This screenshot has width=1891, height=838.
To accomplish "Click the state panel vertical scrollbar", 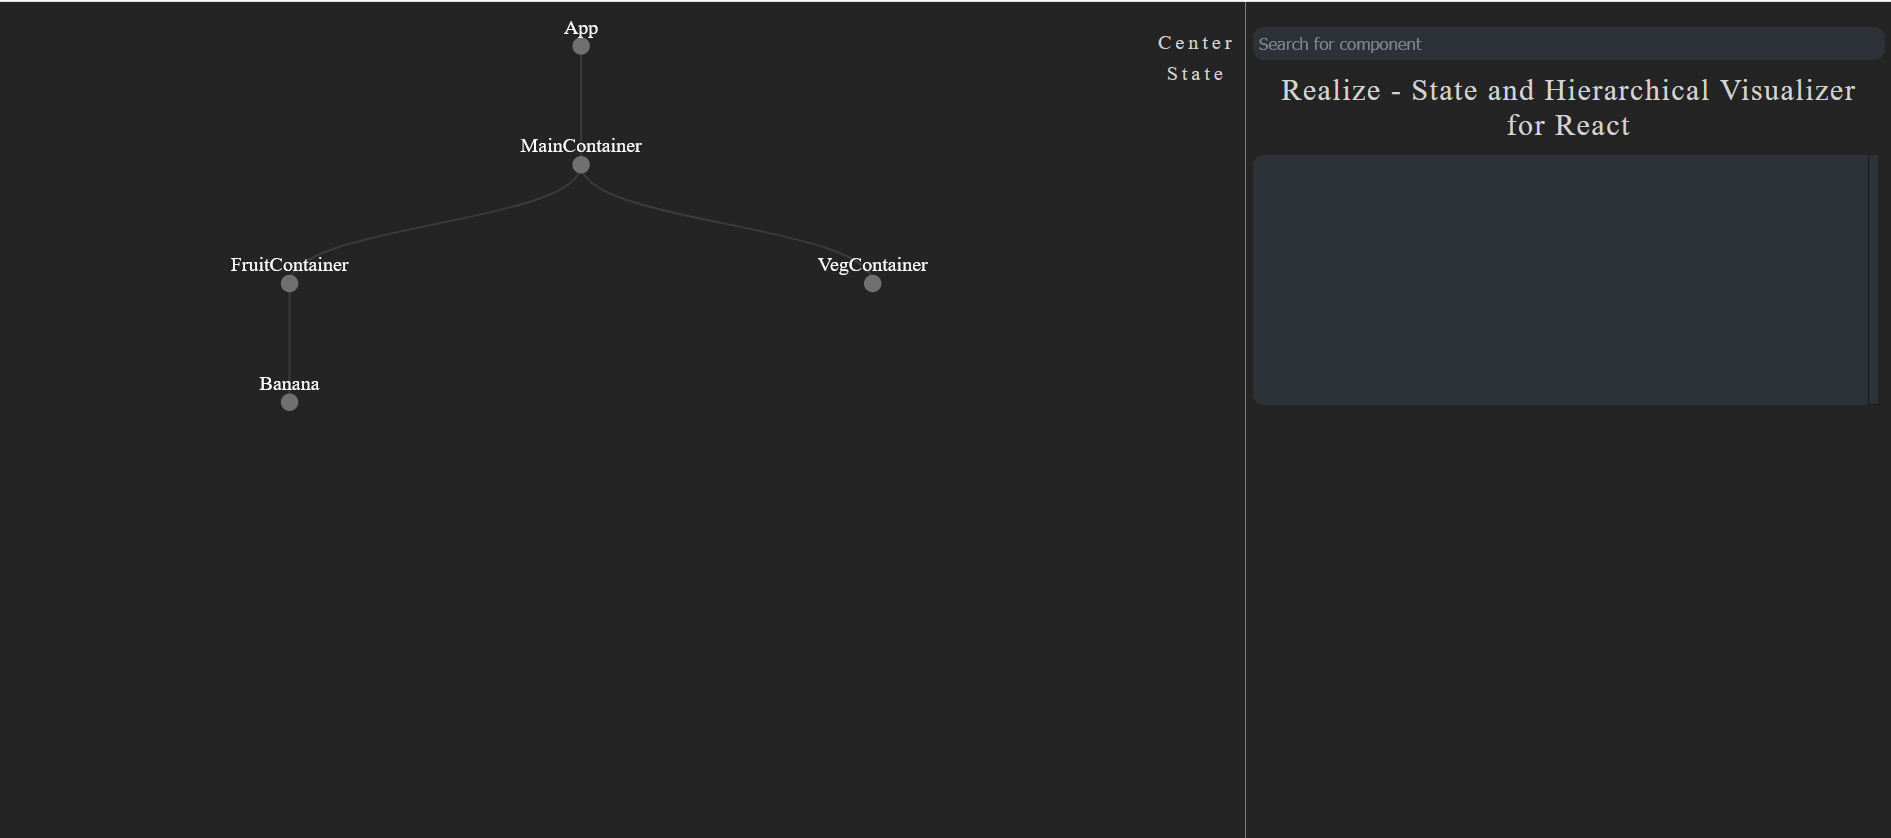I will [x=1873, y=280].
